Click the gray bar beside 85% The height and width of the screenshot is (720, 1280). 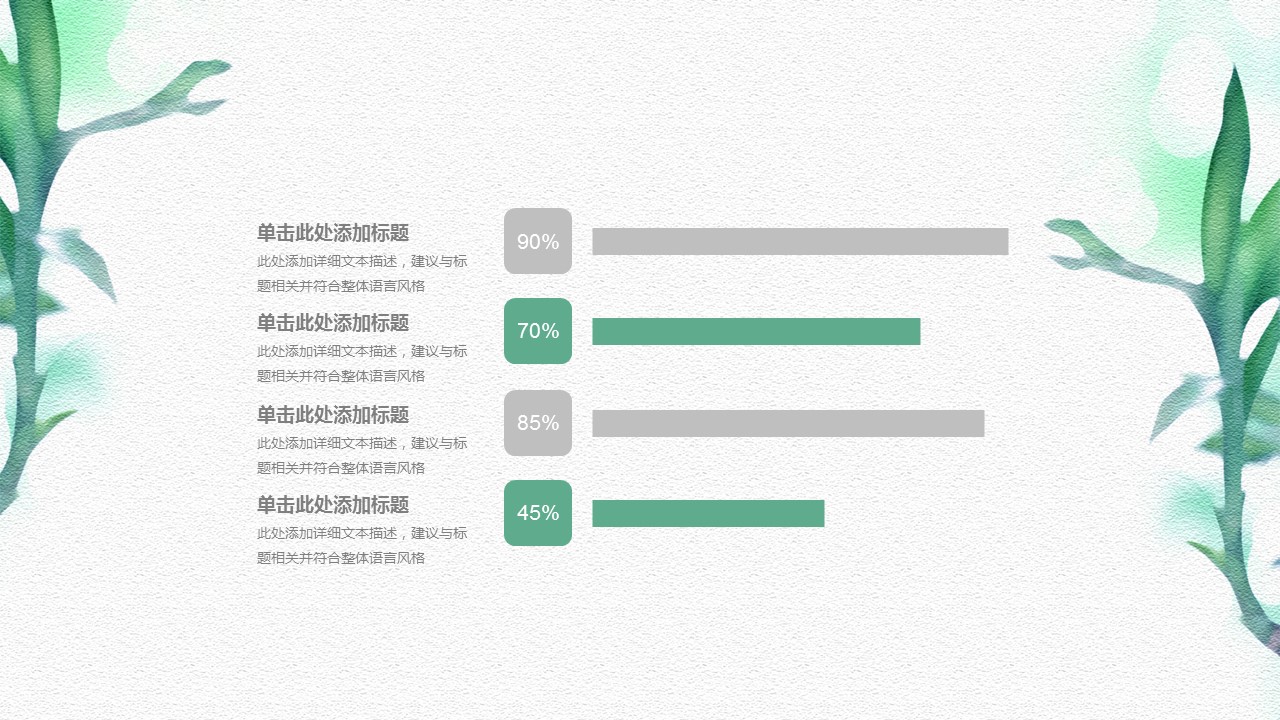tap(788, 423)
